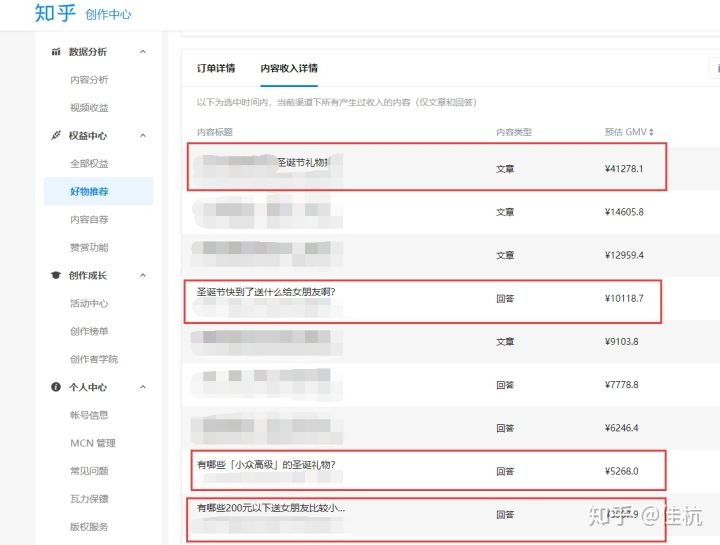Click 文章 type in ¥14605.8 row
Screen dimensions: 720x545
pos(505,212)
